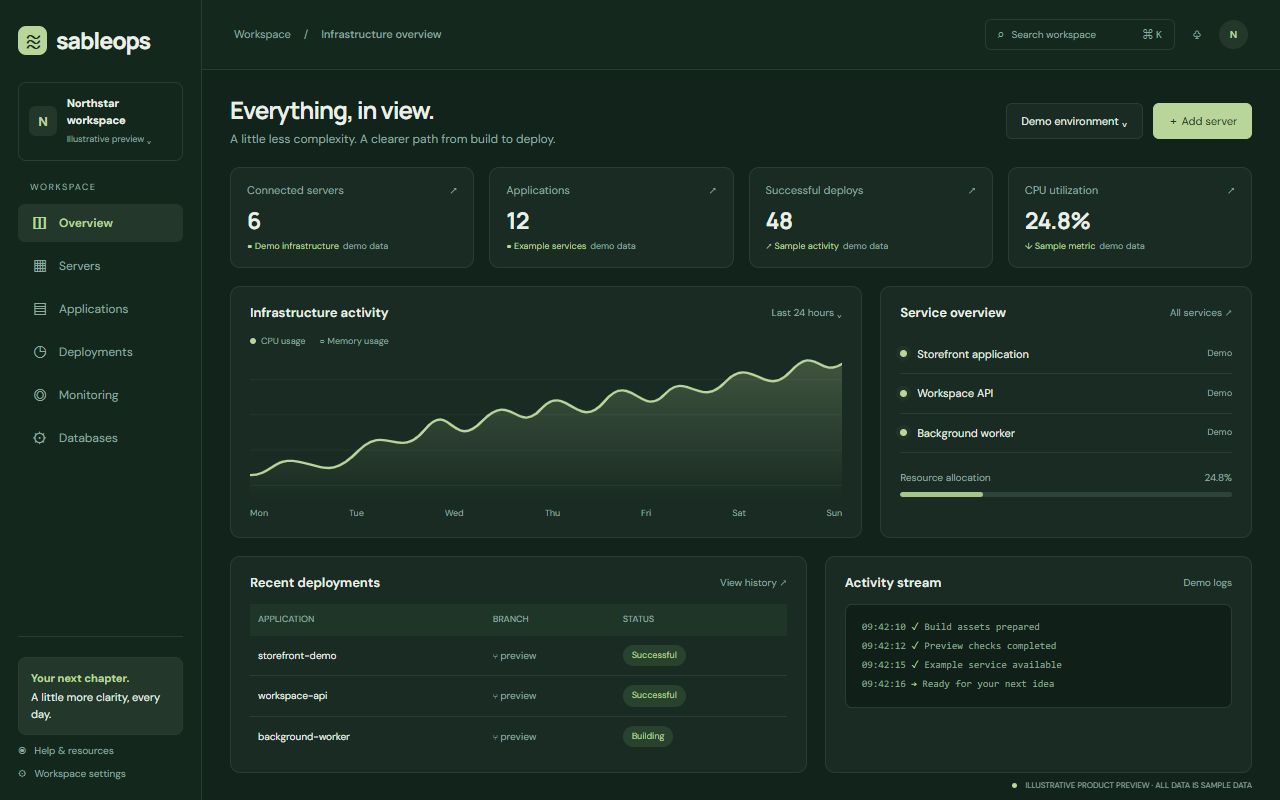
Task: Open the notifications bell icon
Action: (1197, 35)
